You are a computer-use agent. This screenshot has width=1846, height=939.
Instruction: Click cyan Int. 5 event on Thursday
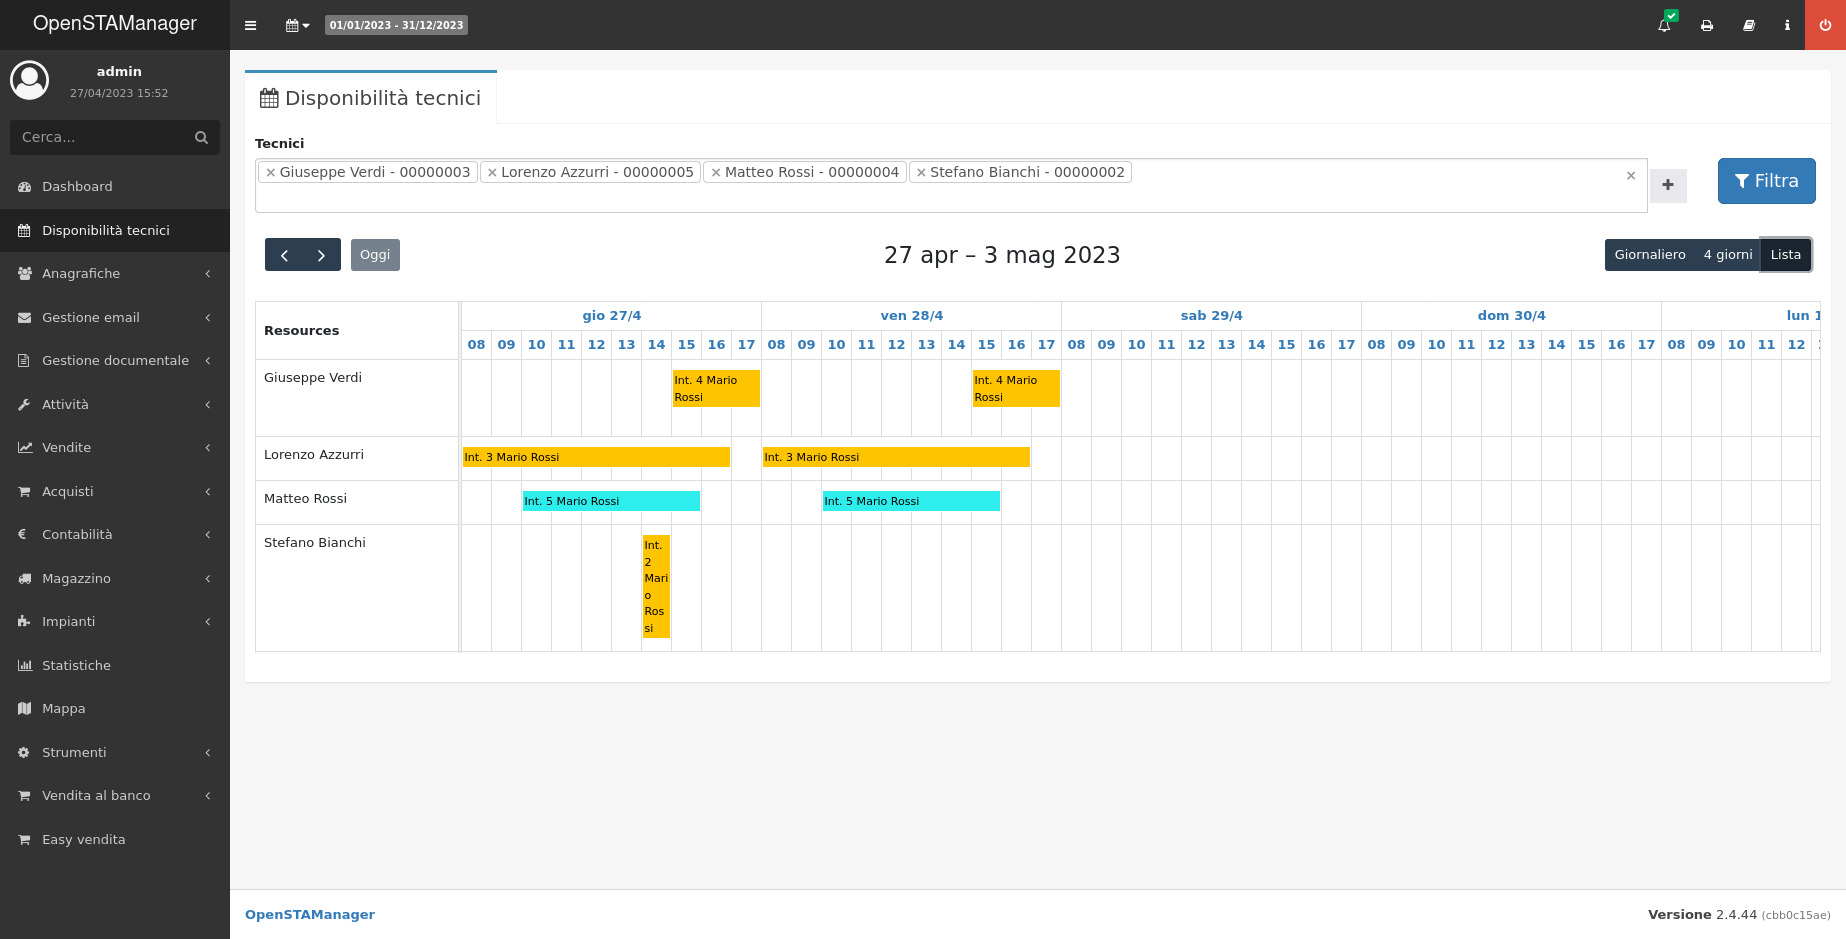point(610,501)
